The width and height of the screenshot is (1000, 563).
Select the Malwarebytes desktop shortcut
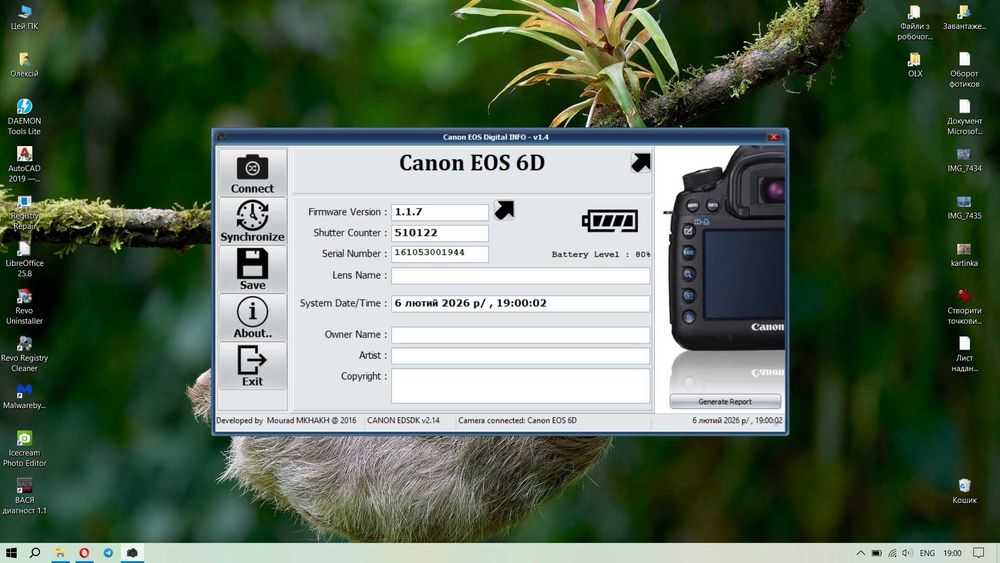click(x=24, y=397)
